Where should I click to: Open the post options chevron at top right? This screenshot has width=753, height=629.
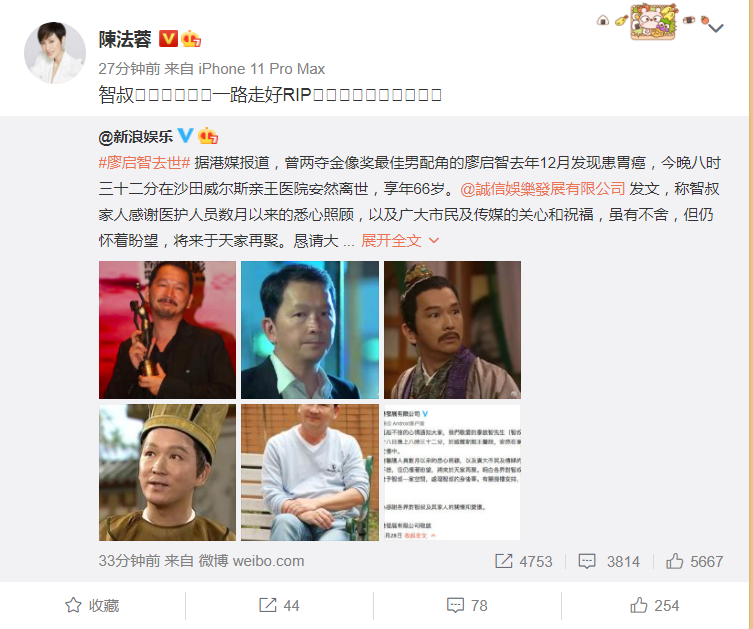pyautogui.click(x=716, y=28)
